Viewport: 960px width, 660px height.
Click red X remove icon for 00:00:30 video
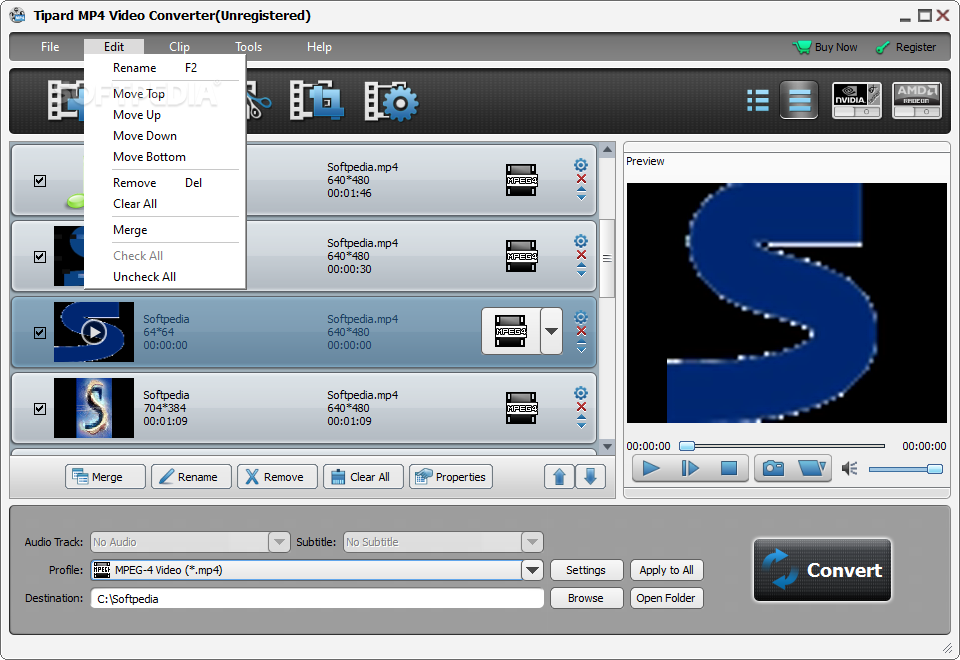point(581,255)
